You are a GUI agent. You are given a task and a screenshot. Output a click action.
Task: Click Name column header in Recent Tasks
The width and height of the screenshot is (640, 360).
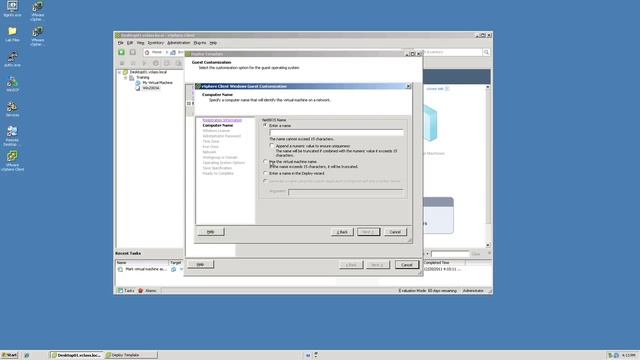coord(142,263)
